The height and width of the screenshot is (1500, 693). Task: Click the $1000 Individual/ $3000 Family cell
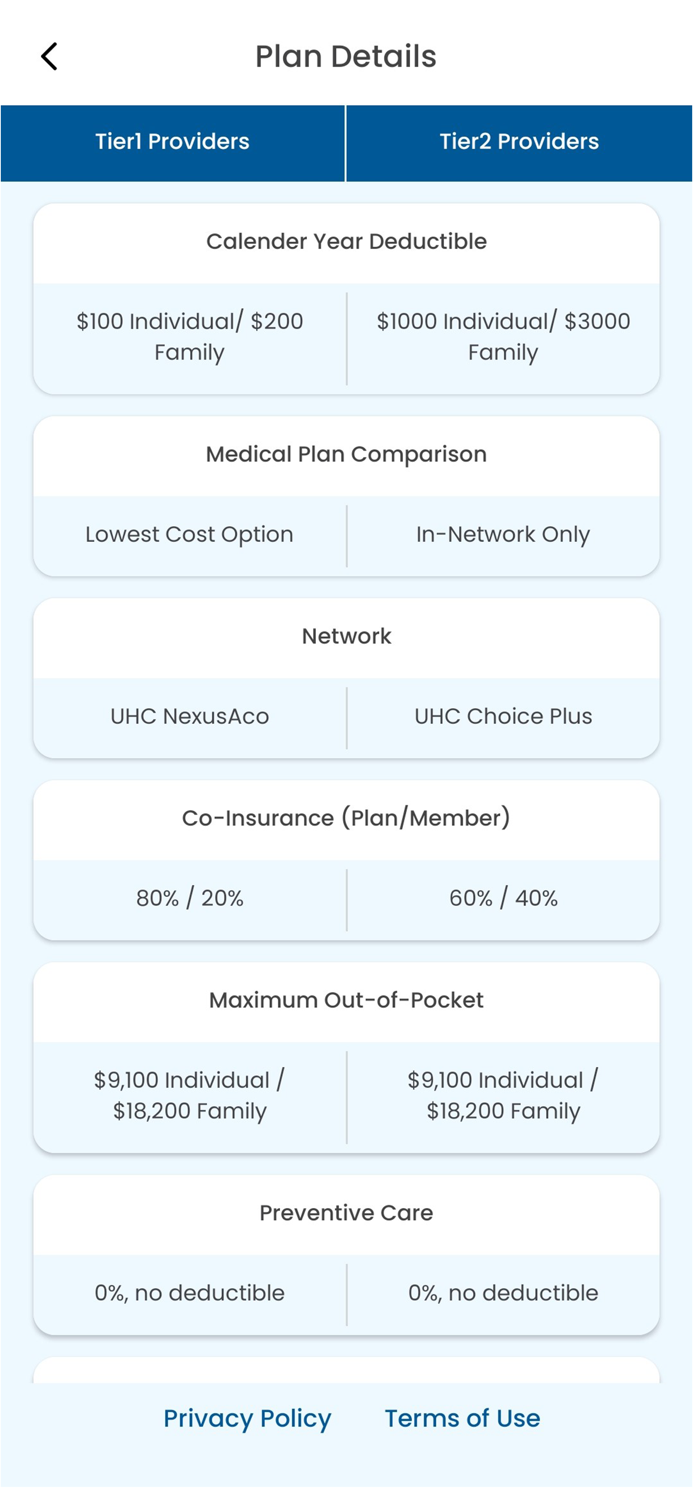[x=503, y=337]
